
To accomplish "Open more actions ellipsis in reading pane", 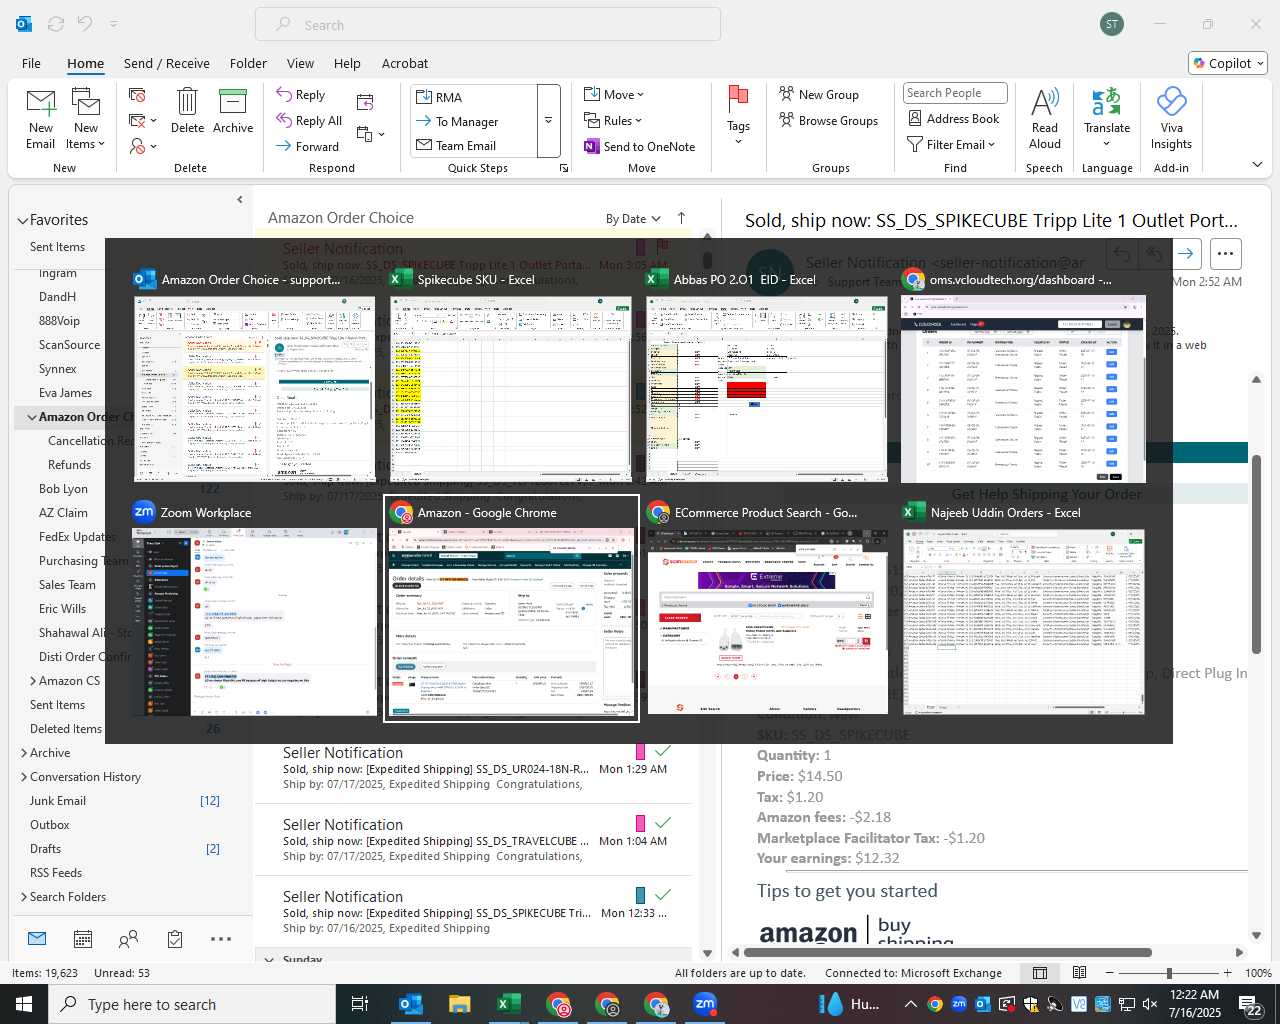I will pos(1226,254).
